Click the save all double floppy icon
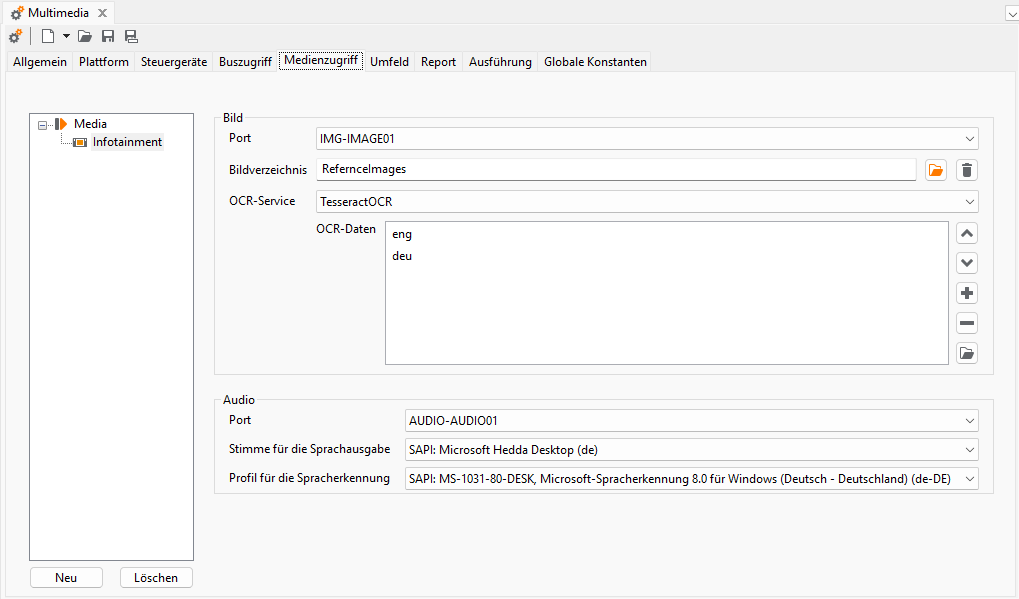 coord(131,36)
